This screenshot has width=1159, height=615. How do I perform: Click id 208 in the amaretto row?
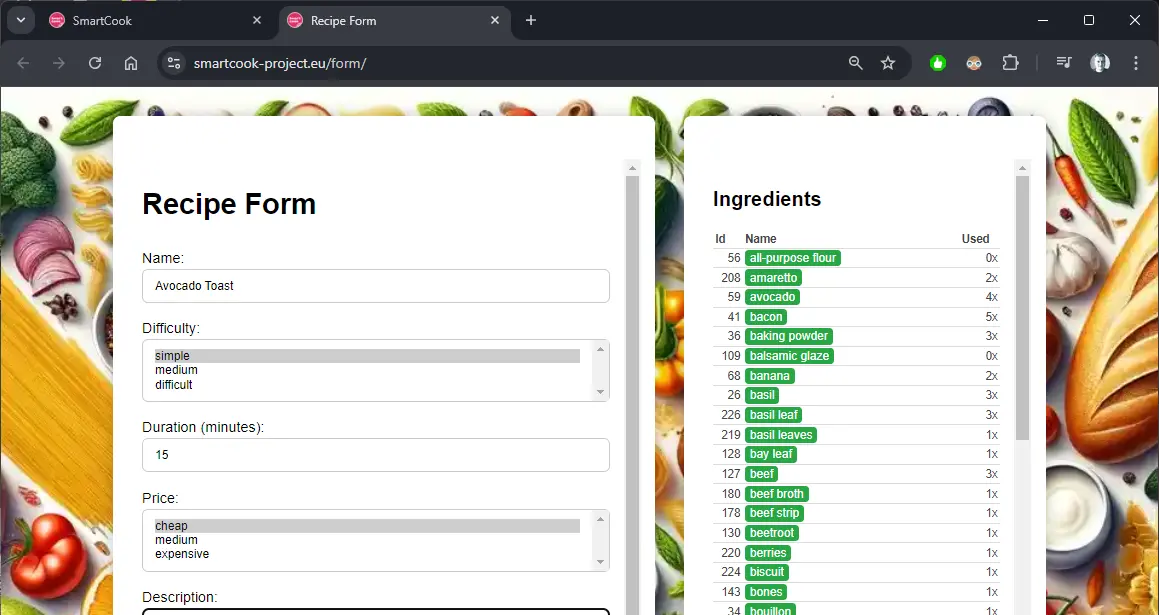pyautogui.click(x=730, y=278)
